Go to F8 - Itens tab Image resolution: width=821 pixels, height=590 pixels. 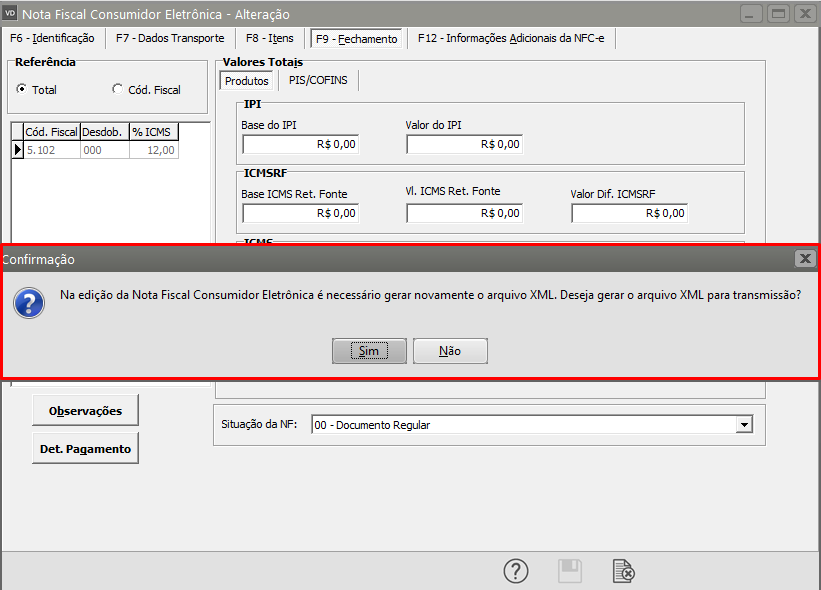(x=270, y=38)
